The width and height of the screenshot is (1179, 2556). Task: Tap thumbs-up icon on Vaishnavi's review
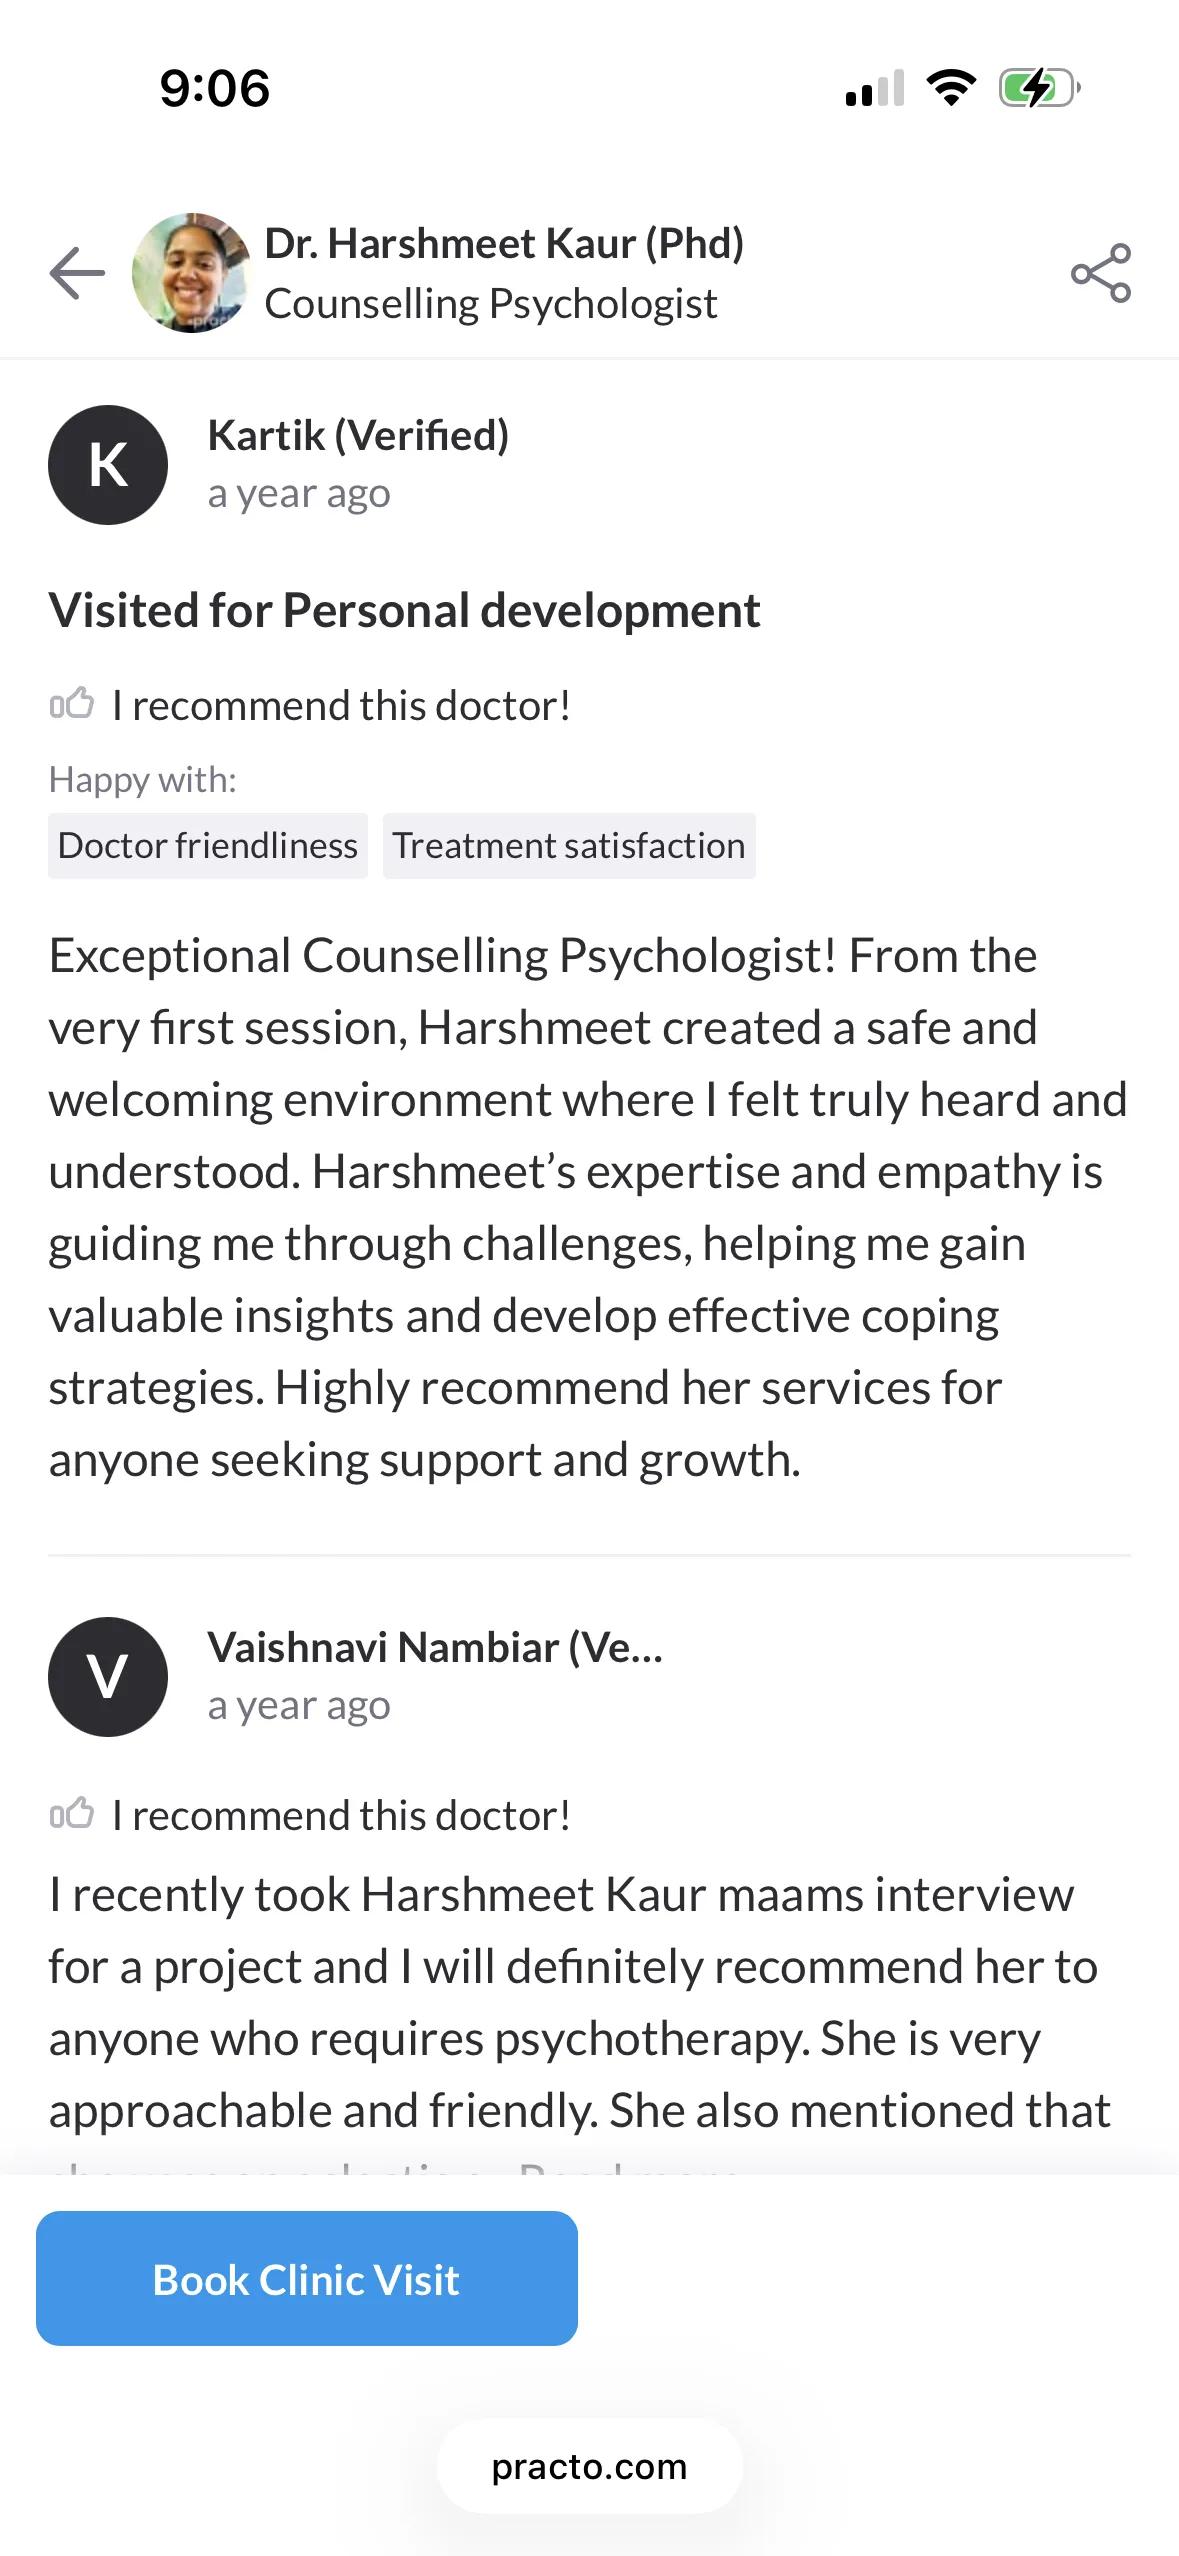(72, 1814)
